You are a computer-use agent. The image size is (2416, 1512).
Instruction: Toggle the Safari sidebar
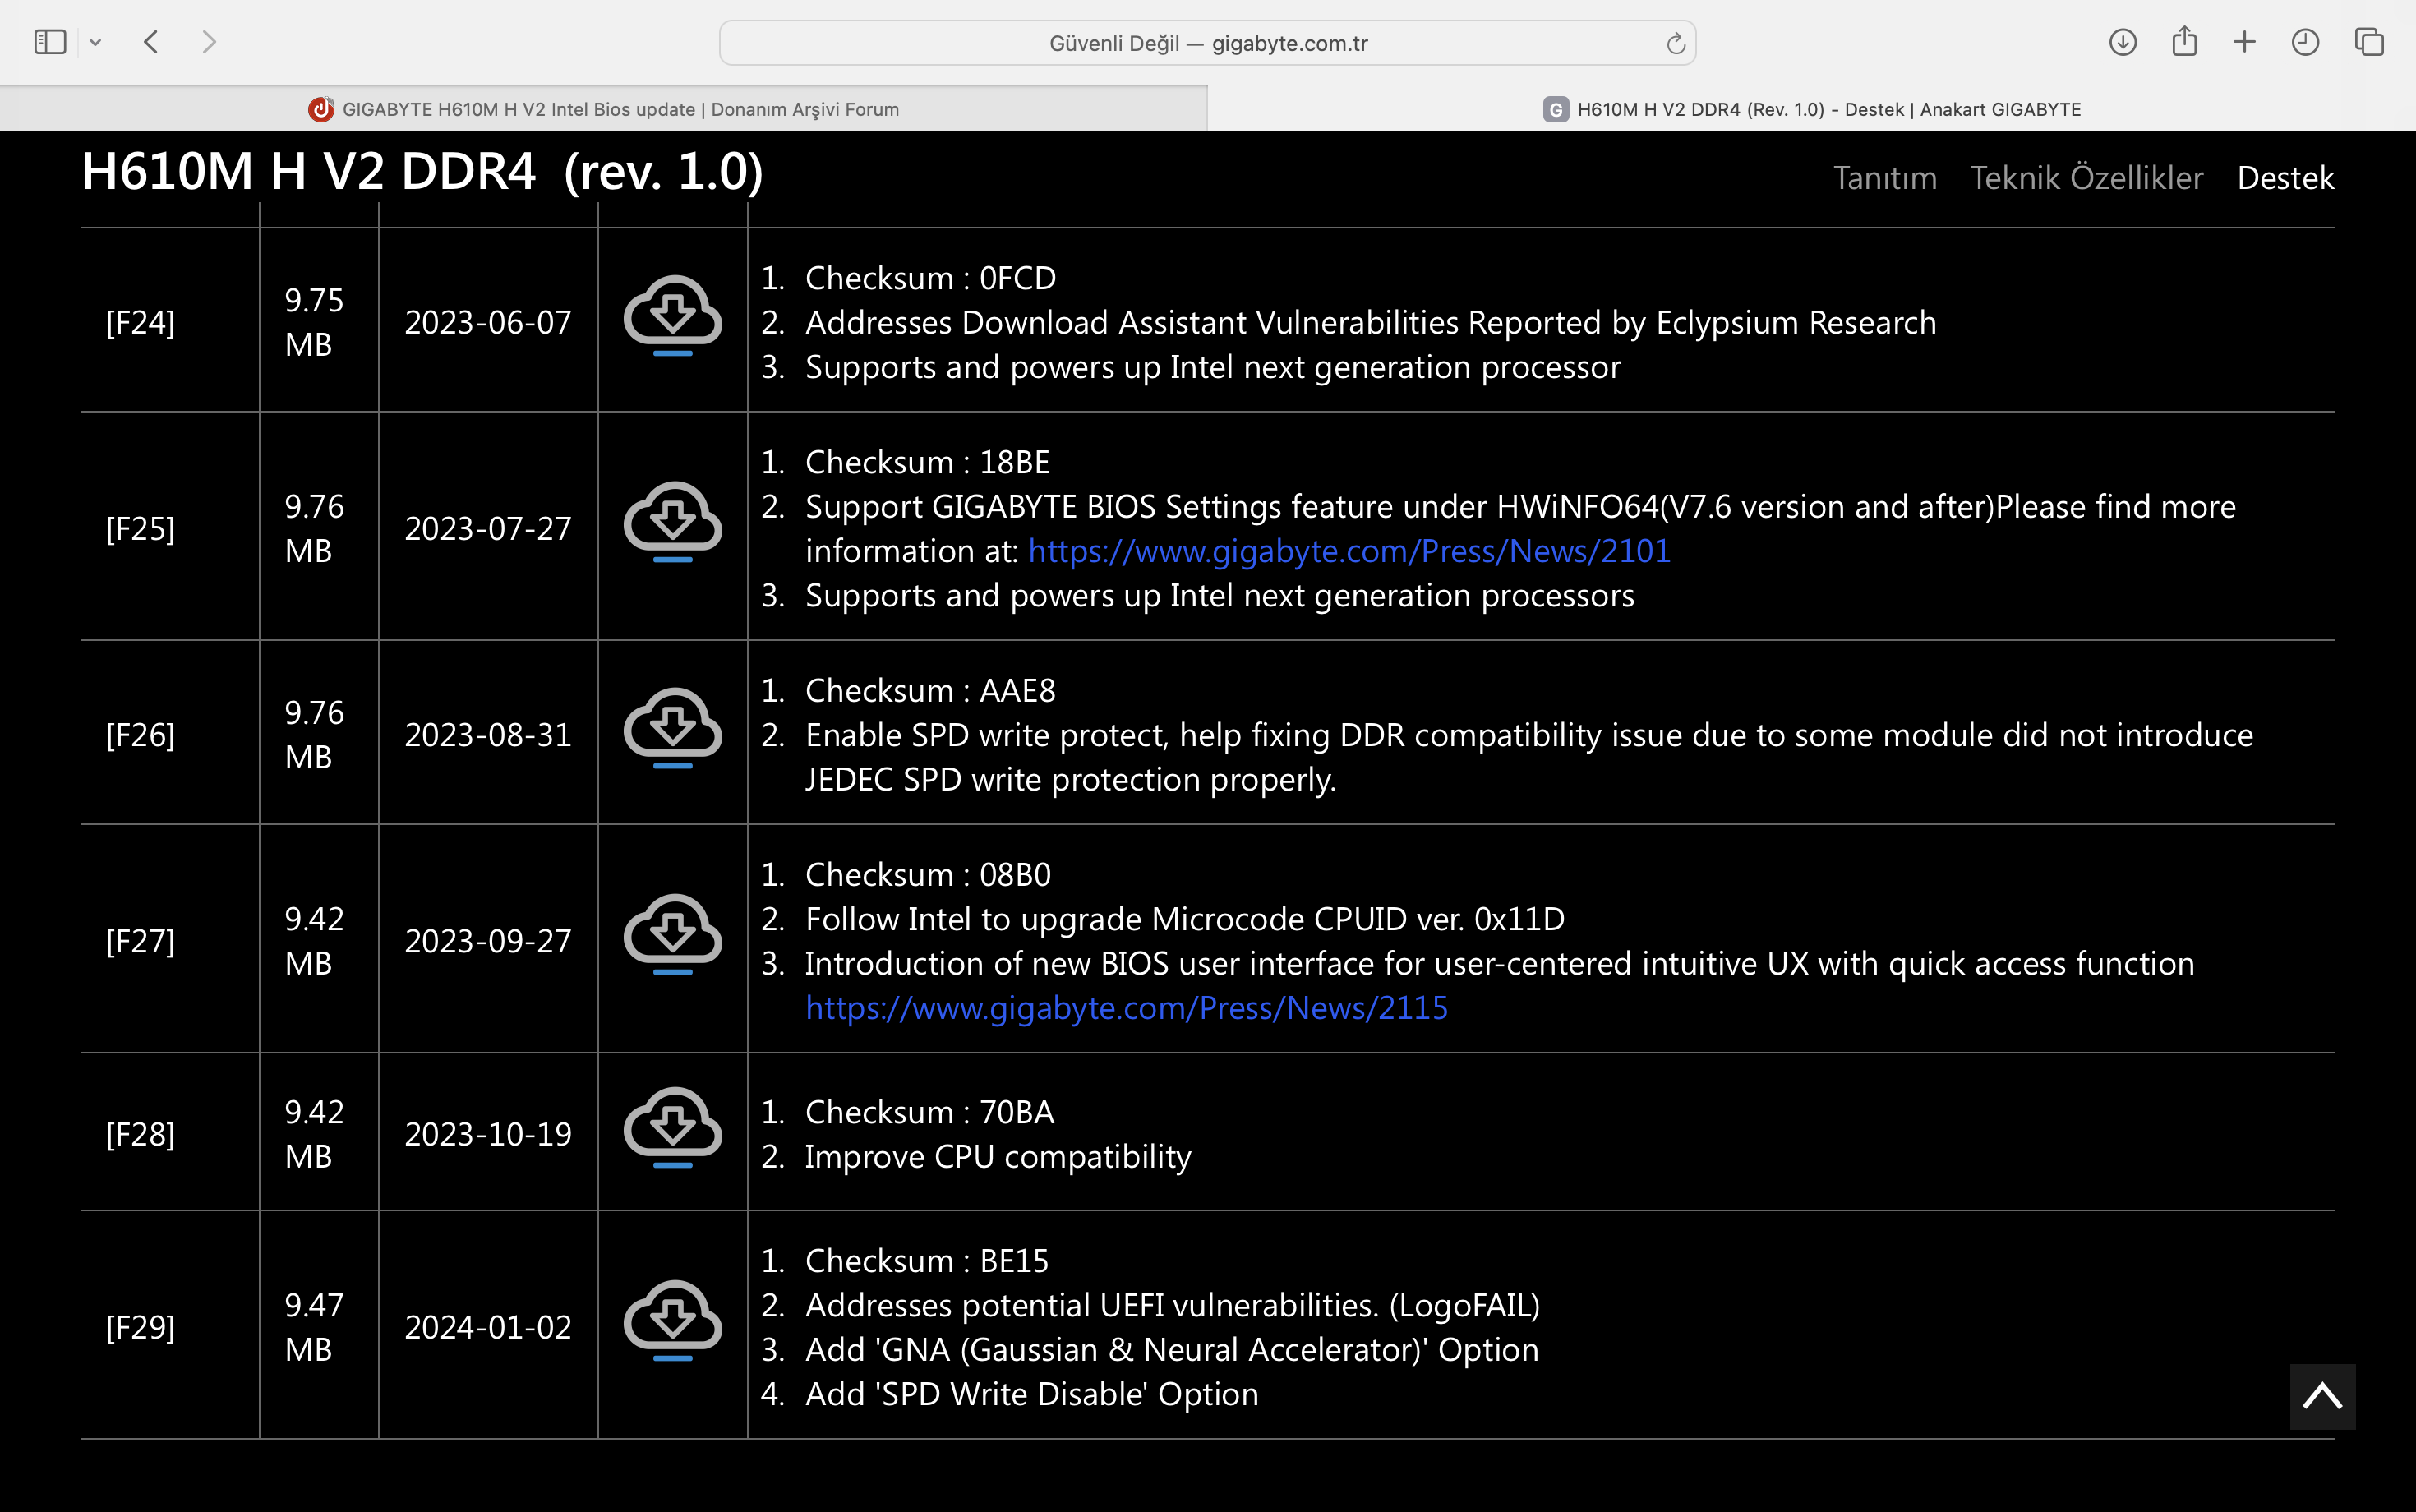tap(50, 42)
